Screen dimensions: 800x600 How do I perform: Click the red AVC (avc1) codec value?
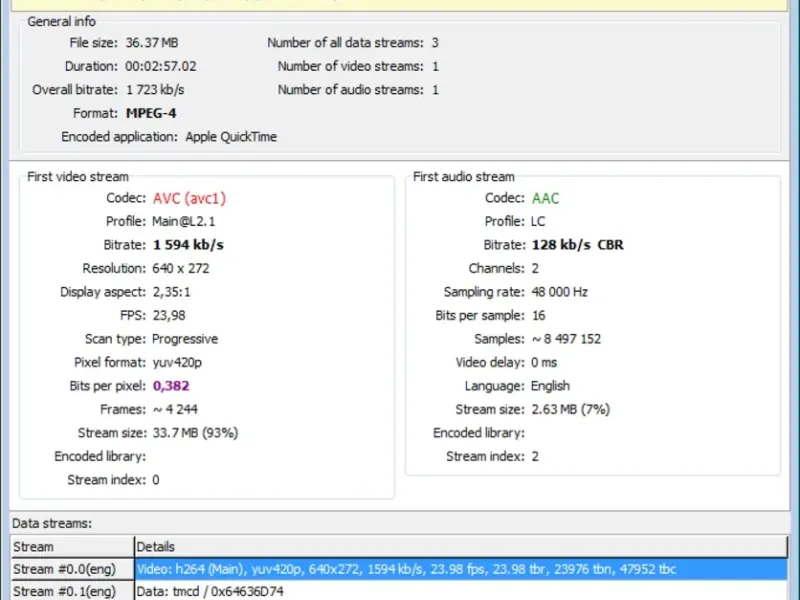pyautogui.click(x=189, y=198)
